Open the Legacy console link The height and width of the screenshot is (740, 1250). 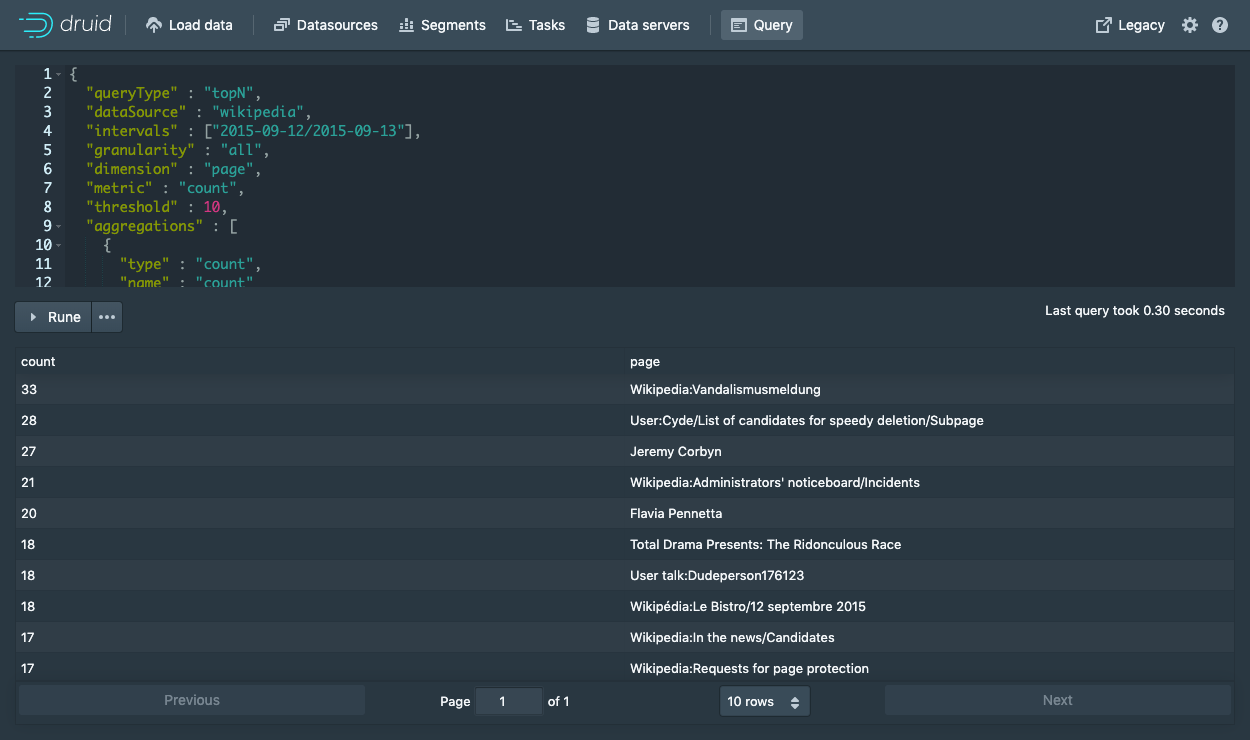pyautogui.click(x=1130, y=25)
